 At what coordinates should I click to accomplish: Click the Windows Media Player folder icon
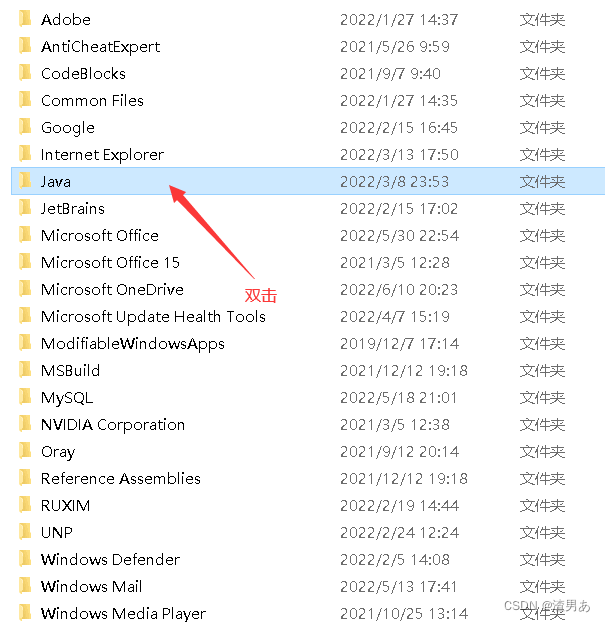coord(25,612)
